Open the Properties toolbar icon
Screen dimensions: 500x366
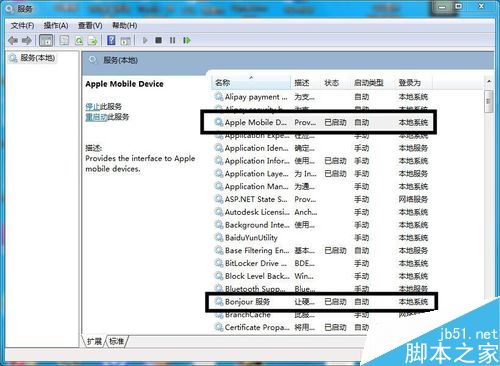pos(64,41)
